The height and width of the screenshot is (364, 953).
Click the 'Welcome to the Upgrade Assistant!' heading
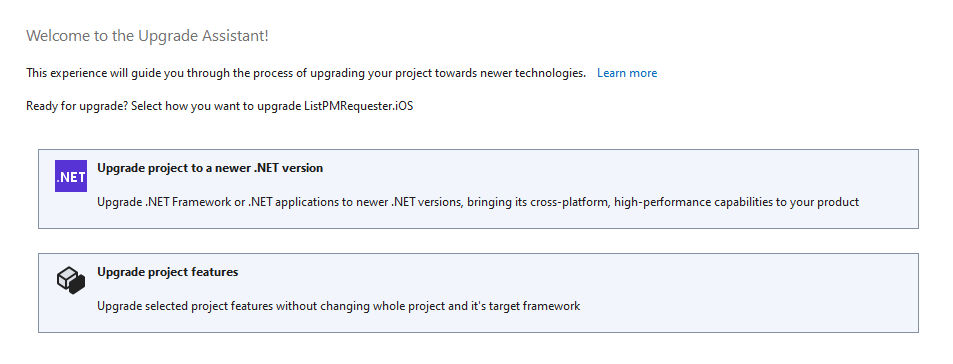coord(147,36)
